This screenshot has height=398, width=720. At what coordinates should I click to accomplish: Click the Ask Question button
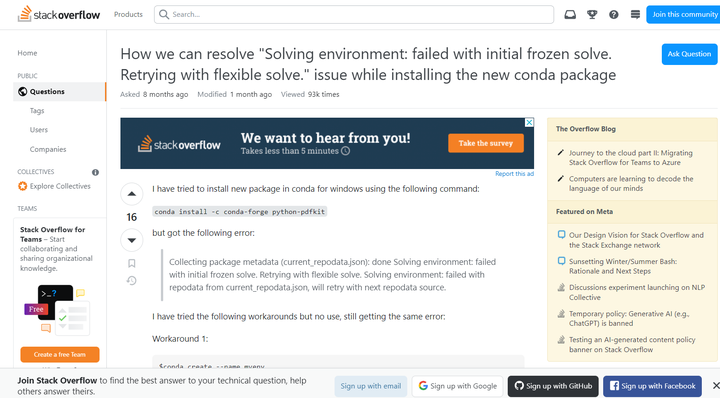click(x=689, y=54)
